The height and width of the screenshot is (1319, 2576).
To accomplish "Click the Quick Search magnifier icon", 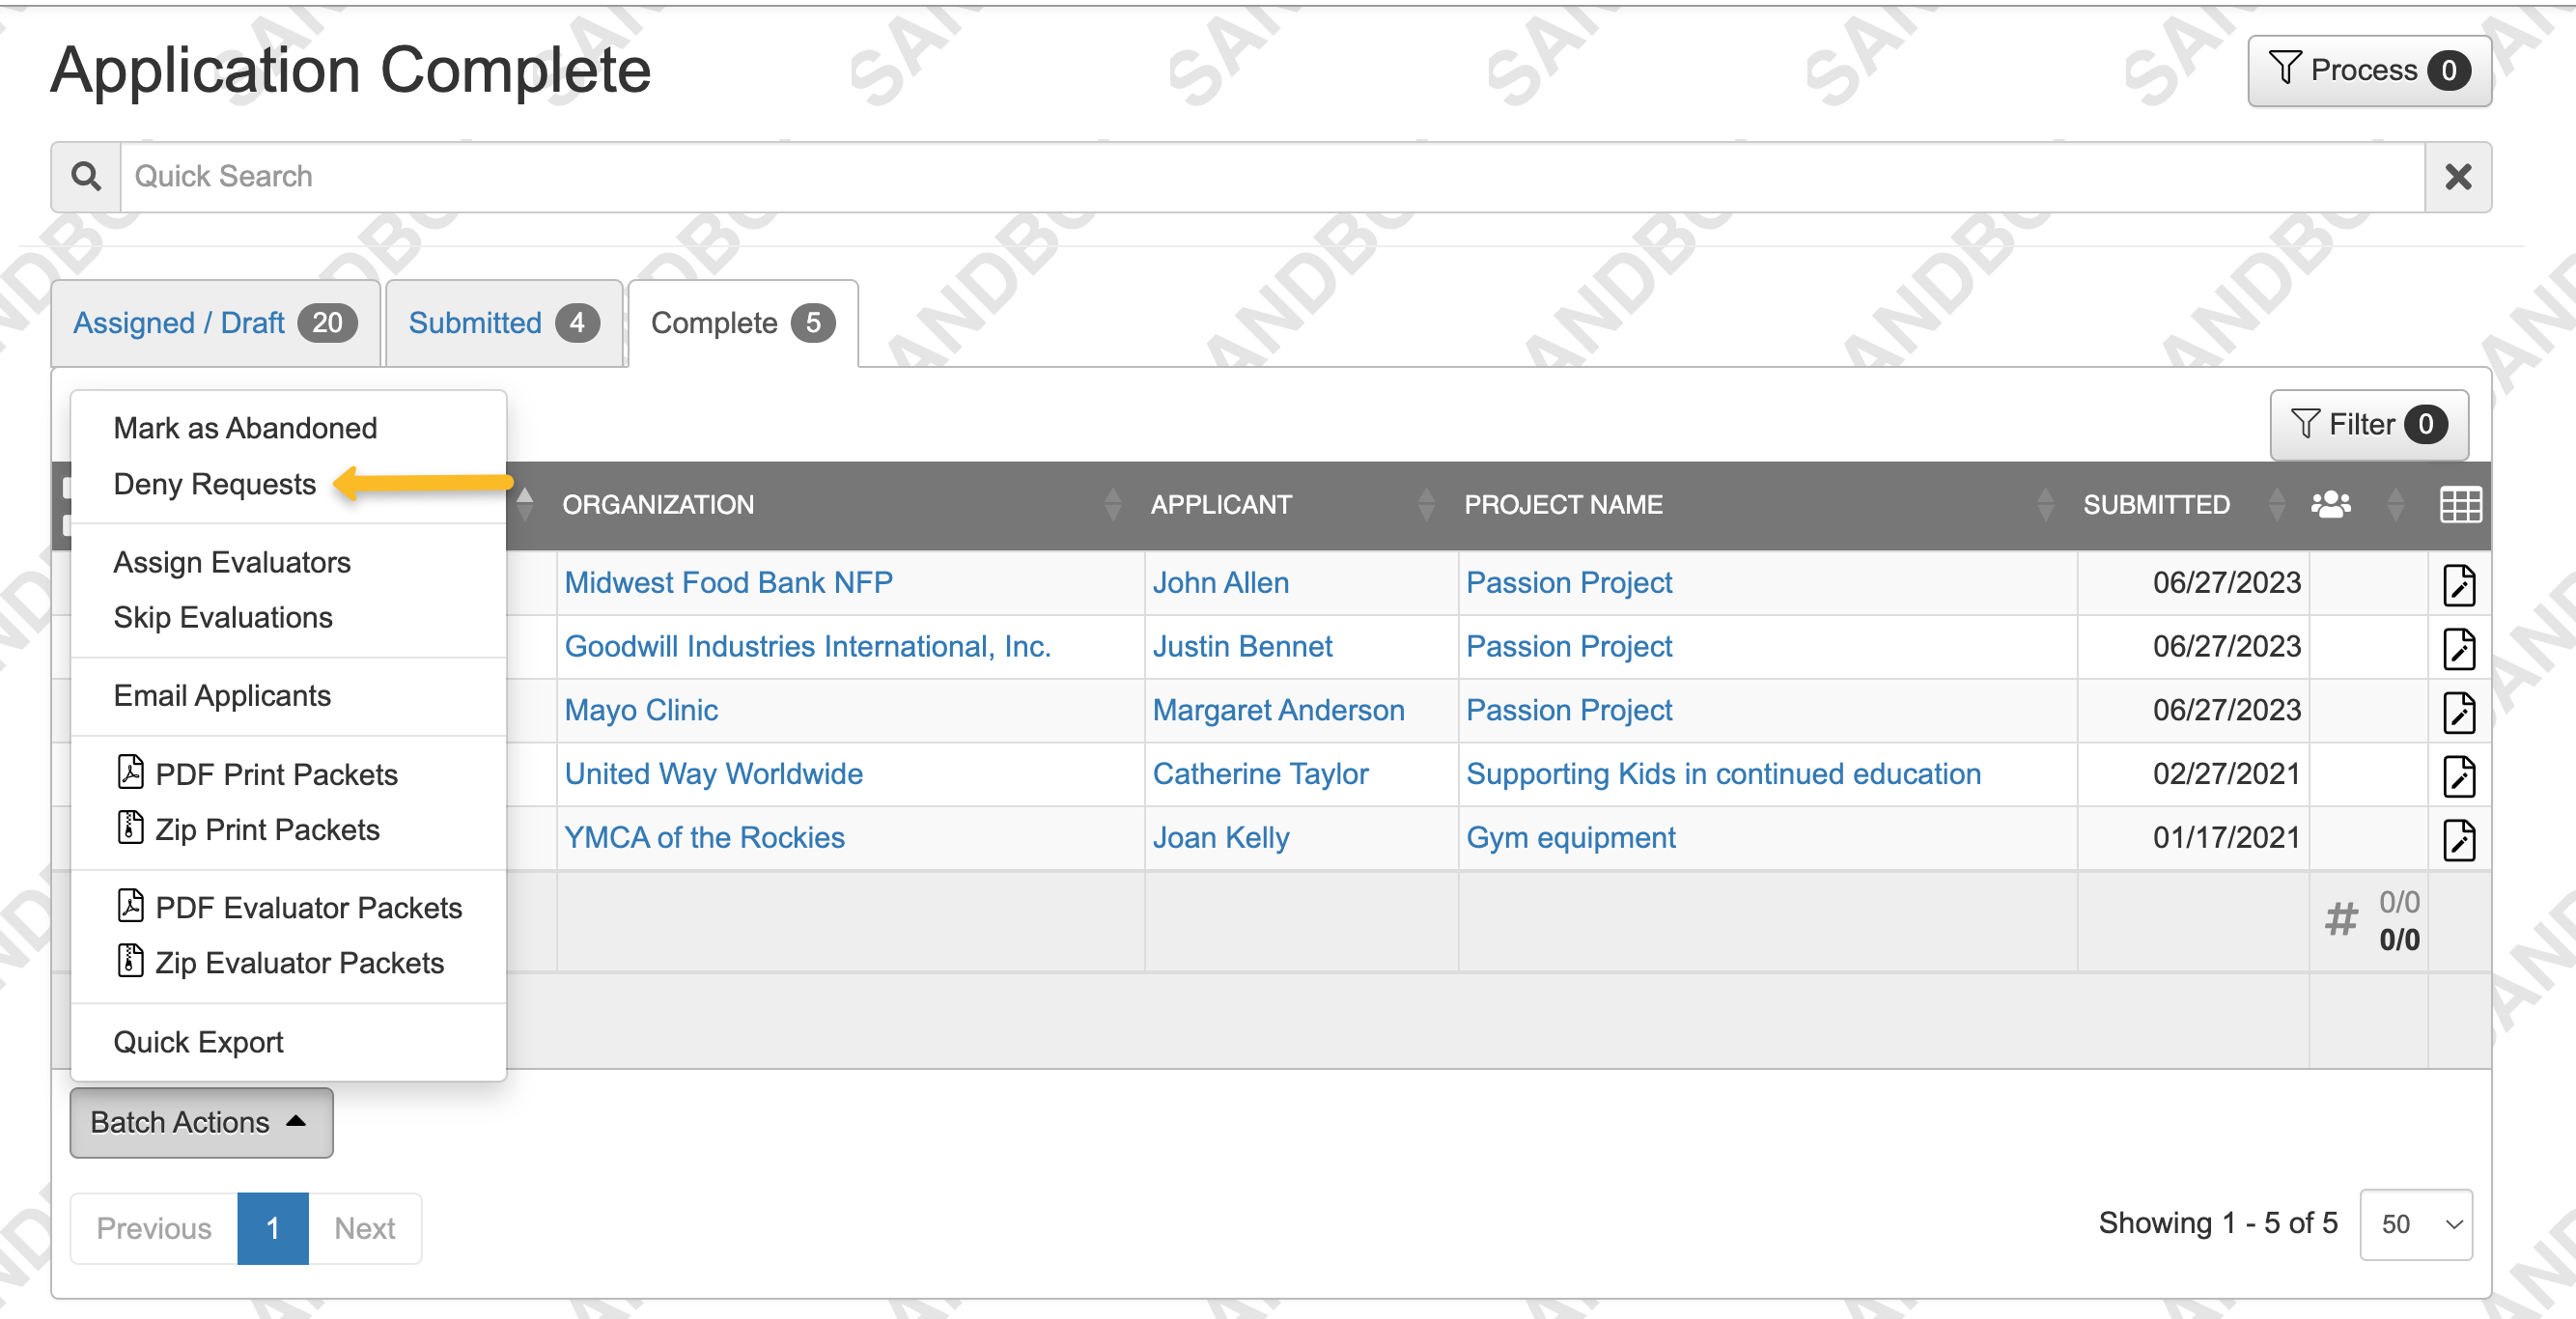I will pyautogui.click(x=85, y=176).
